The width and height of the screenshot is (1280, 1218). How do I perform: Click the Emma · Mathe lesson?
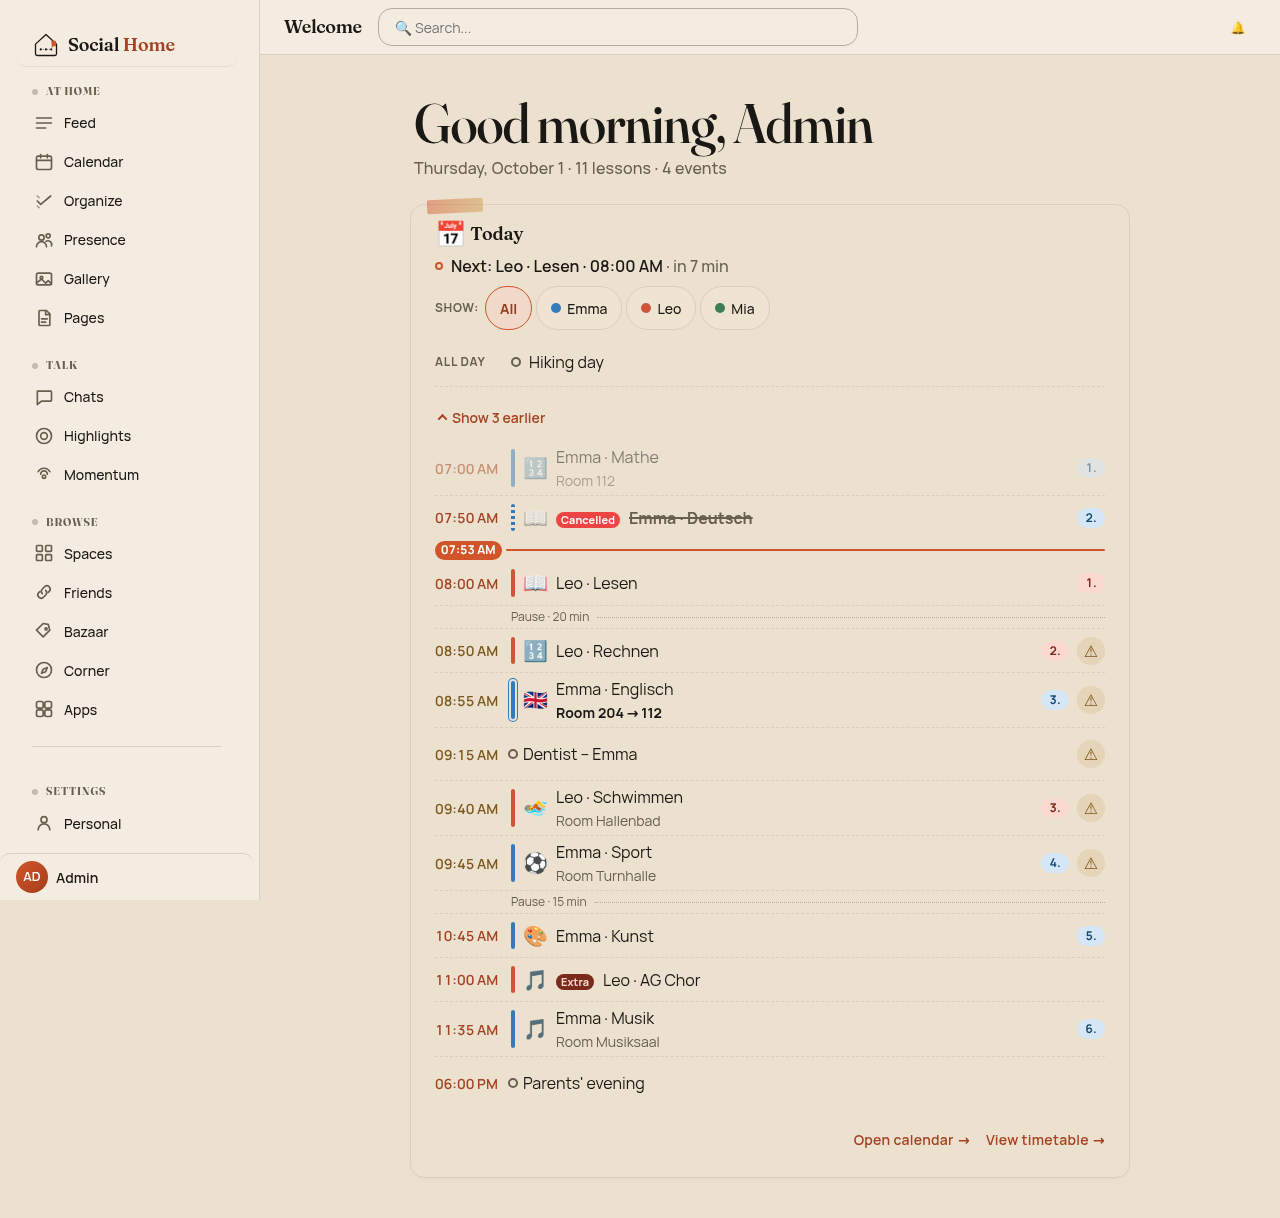point(770,468)
